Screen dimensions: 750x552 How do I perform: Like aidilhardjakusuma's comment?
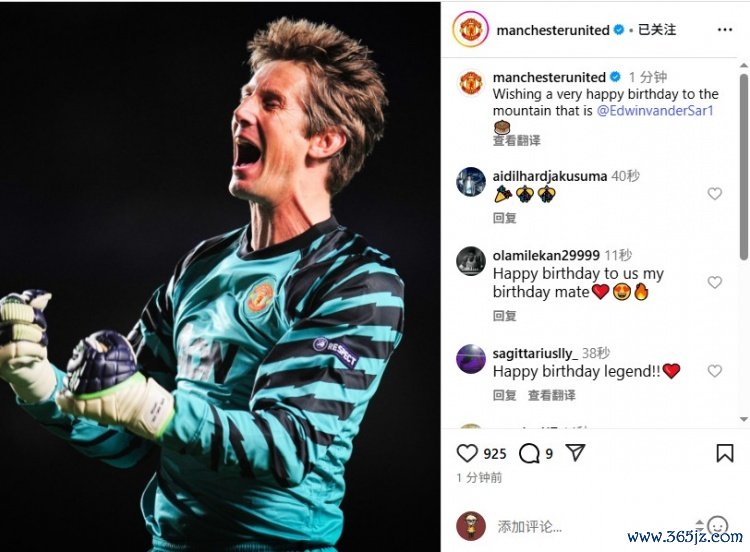pyautogui.click(x=715, y=194)
